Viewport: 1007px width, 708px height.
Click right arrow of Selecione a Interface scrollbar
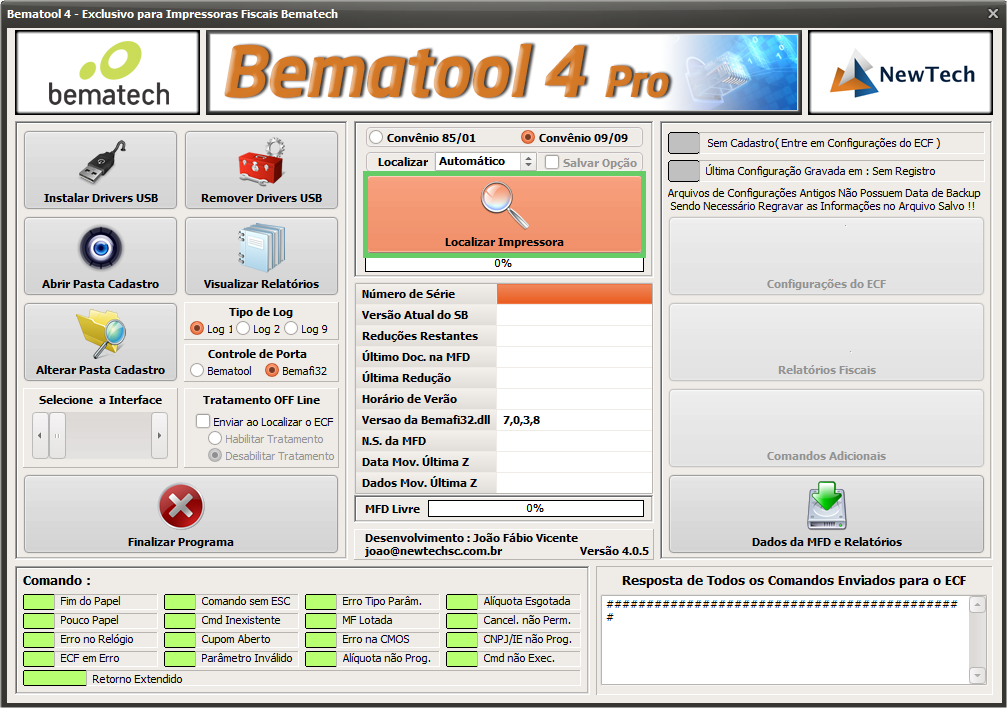point(159,436)
